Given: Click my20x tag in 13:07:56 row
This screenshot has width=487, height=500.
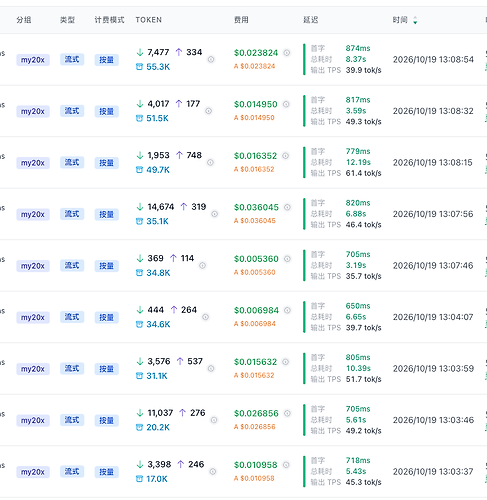Looking at the screenshot, I should click(x=33, y=214).
